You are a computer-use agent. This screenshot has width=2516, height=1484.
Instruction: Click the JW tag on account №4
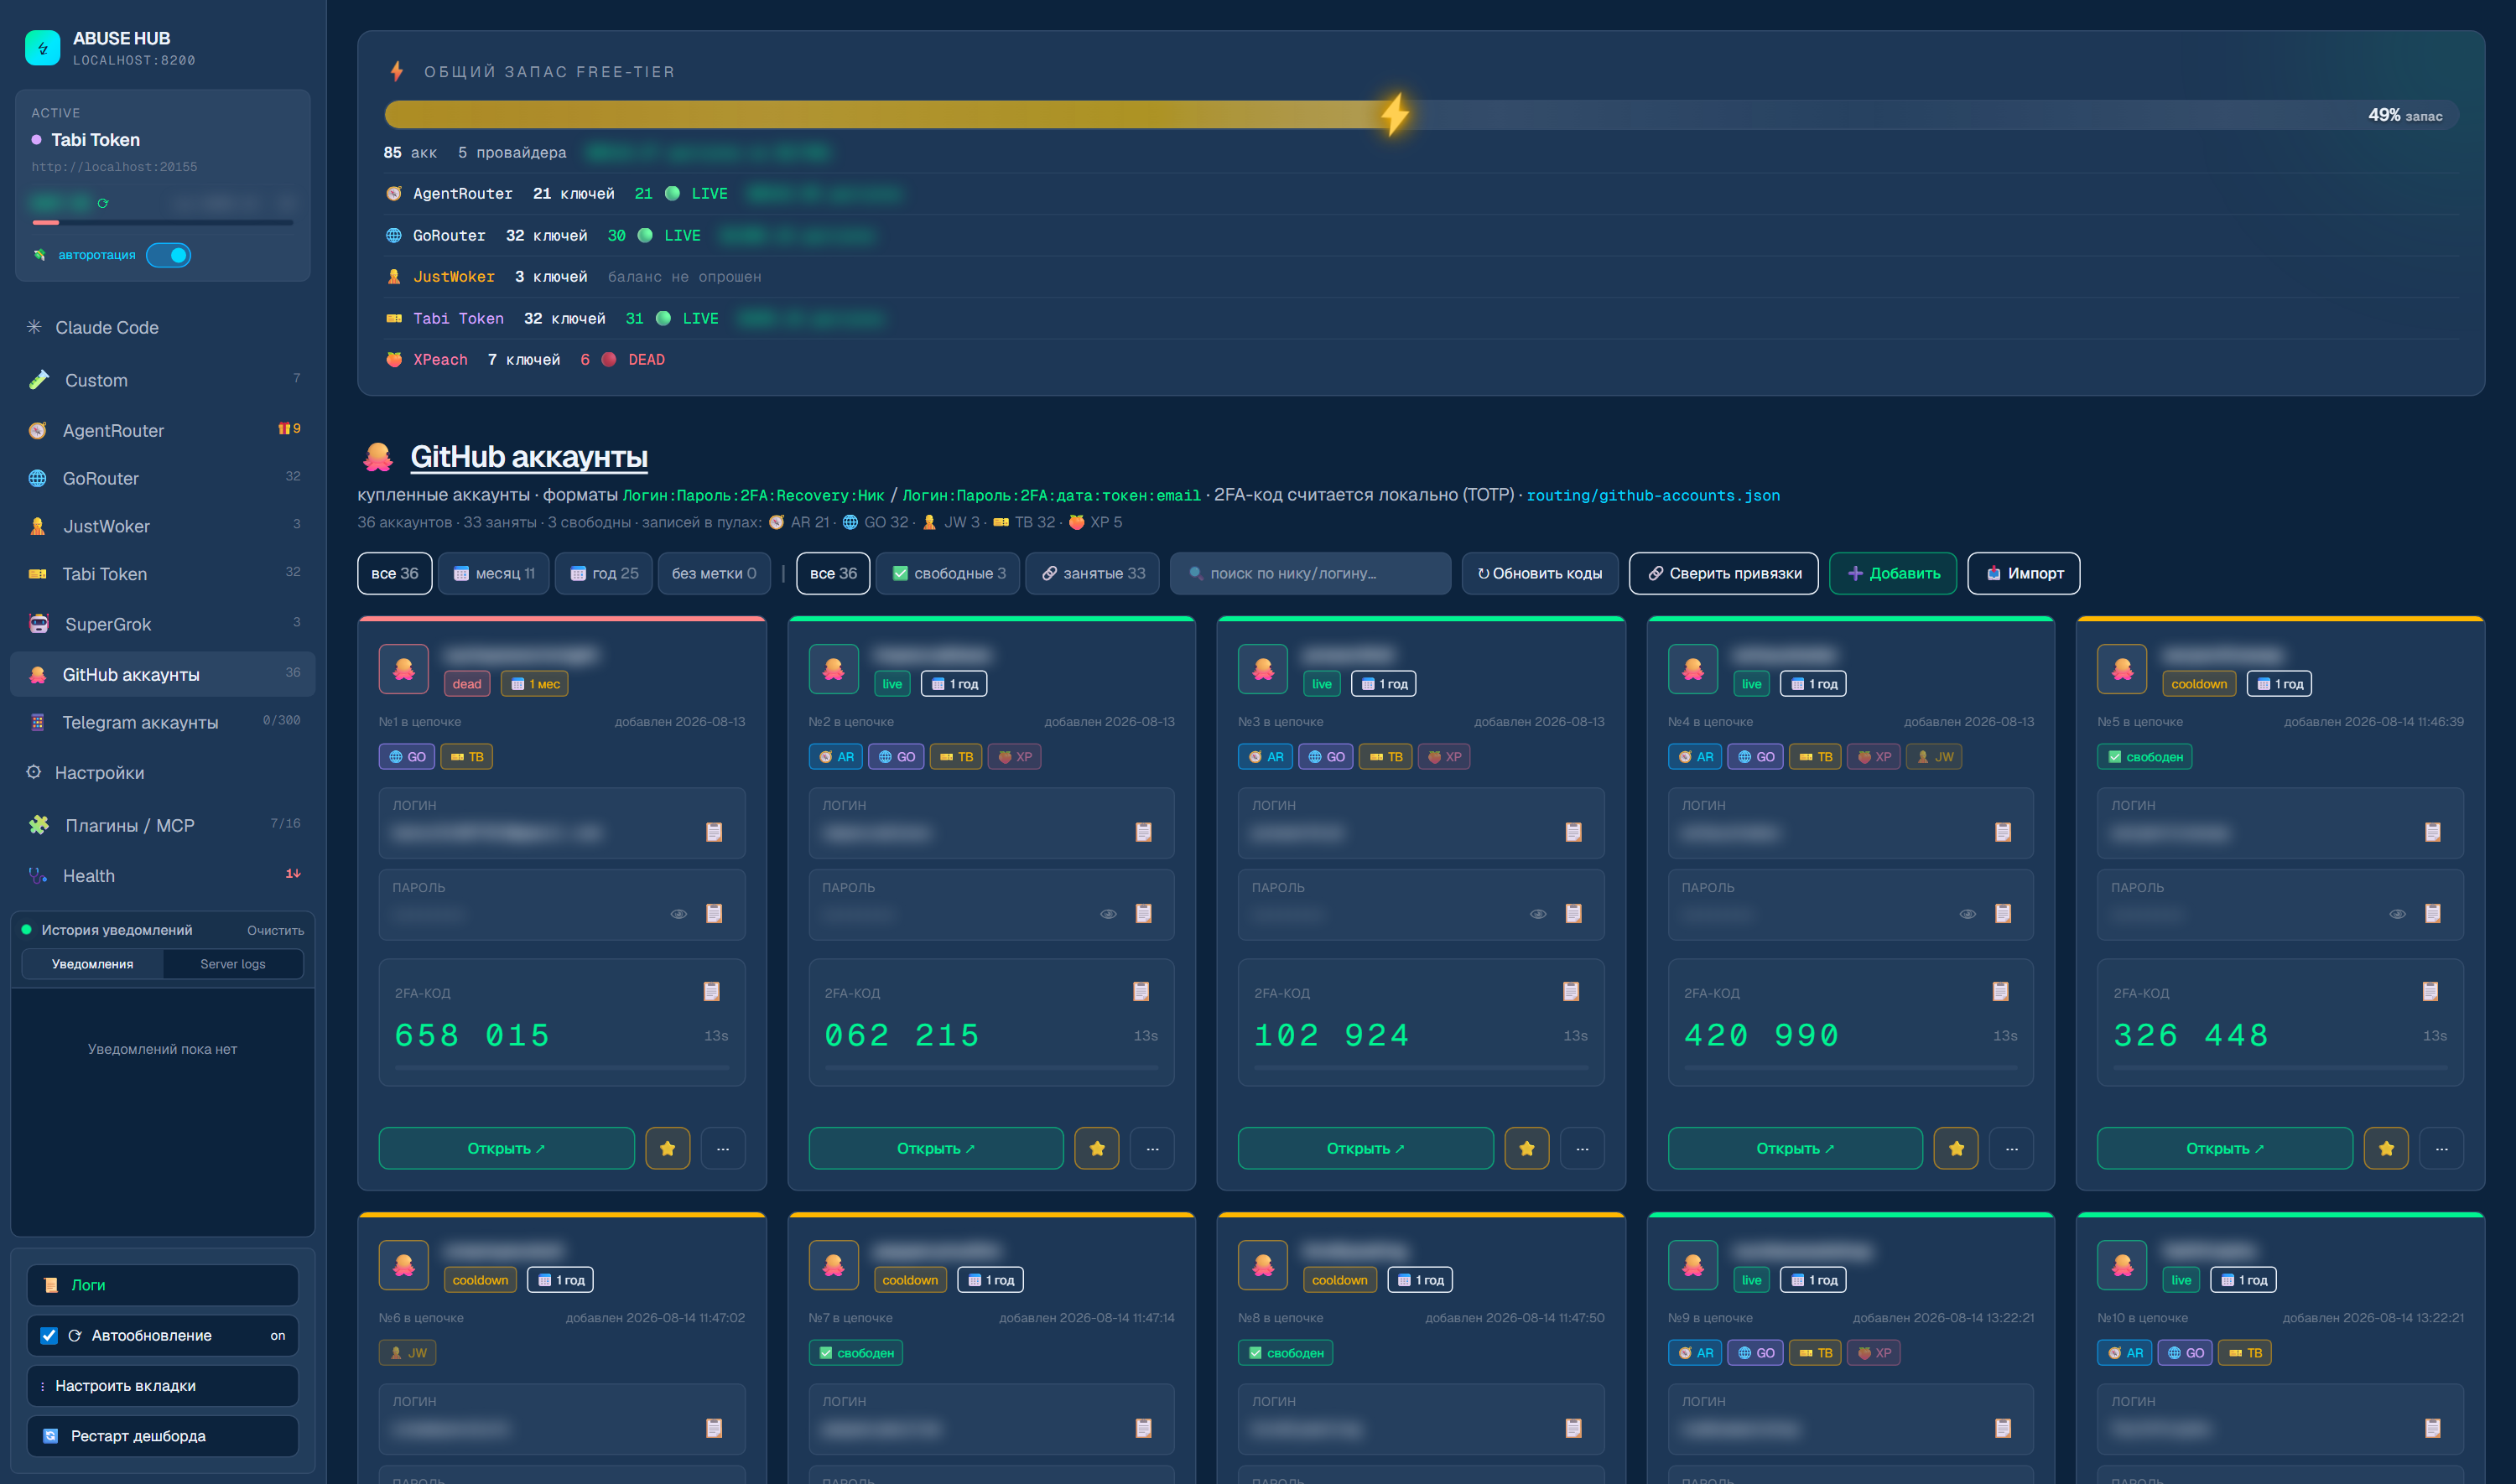[1934, 757]
